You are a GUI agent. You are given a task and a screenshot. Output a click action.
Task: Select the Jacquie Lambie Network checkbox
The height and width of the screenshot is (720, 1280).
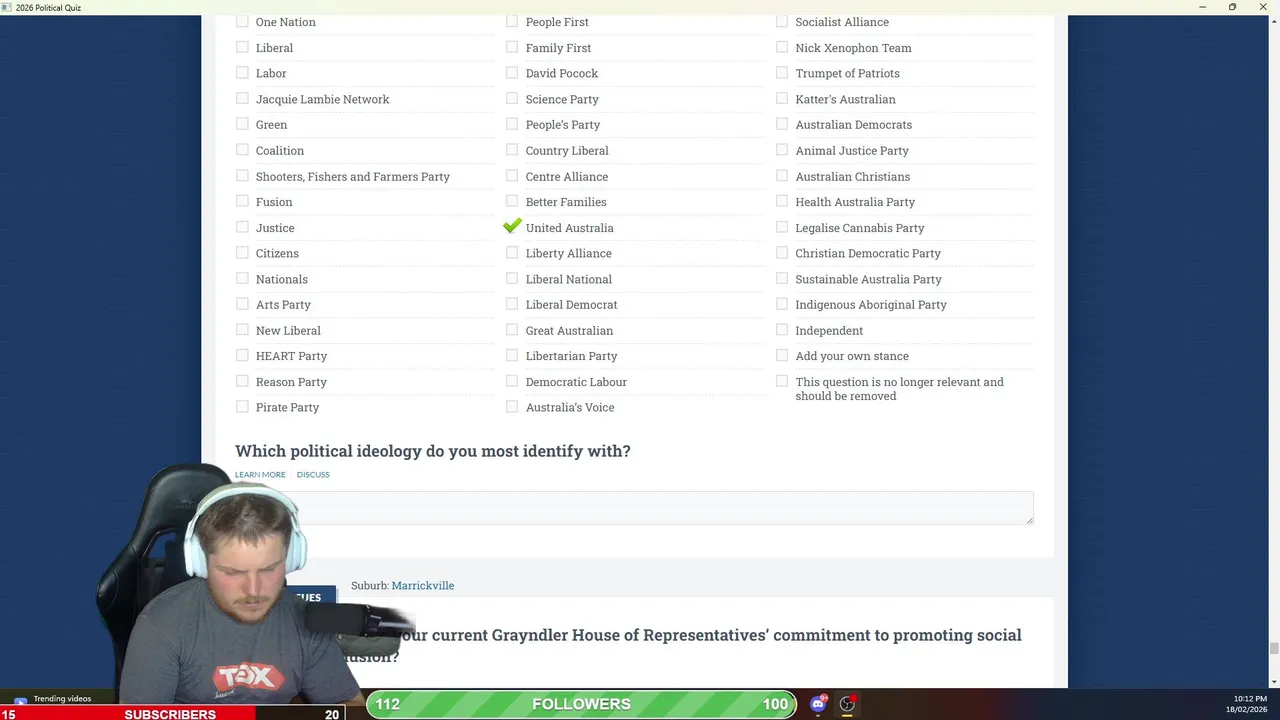[242, 98]
